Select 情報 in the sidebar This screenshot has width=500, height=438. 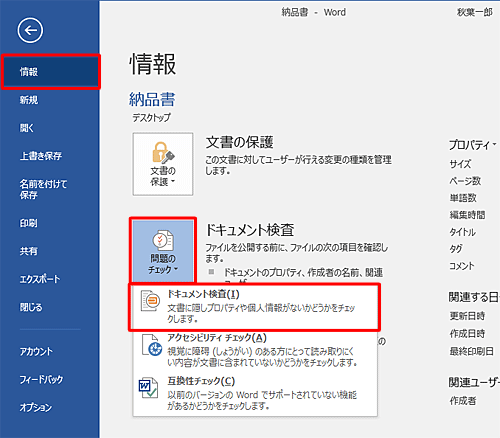click(51, 72)
